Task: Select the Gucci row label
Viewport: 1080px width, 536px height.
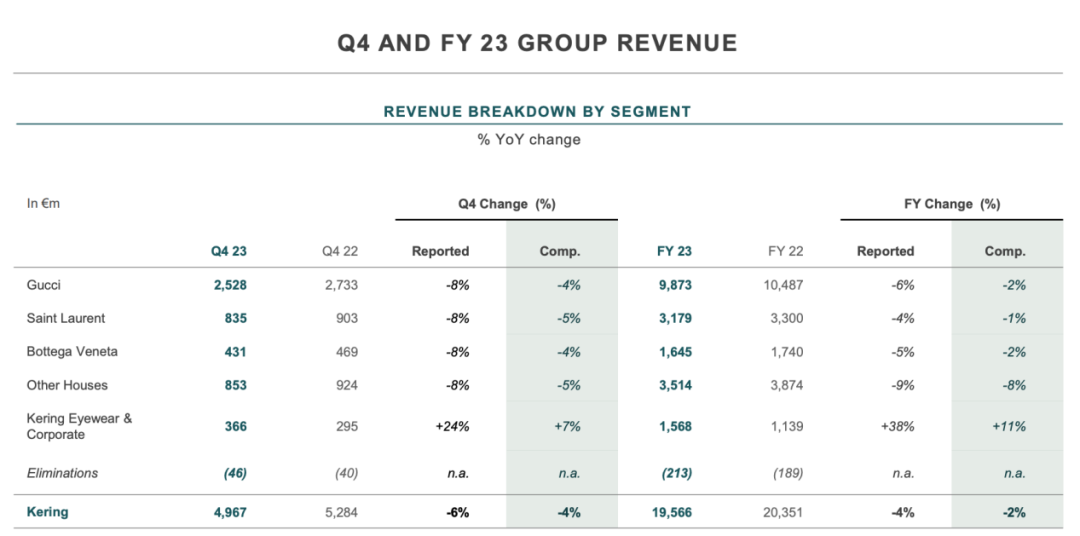Action: pyautogui.click(x=44, y=285)
